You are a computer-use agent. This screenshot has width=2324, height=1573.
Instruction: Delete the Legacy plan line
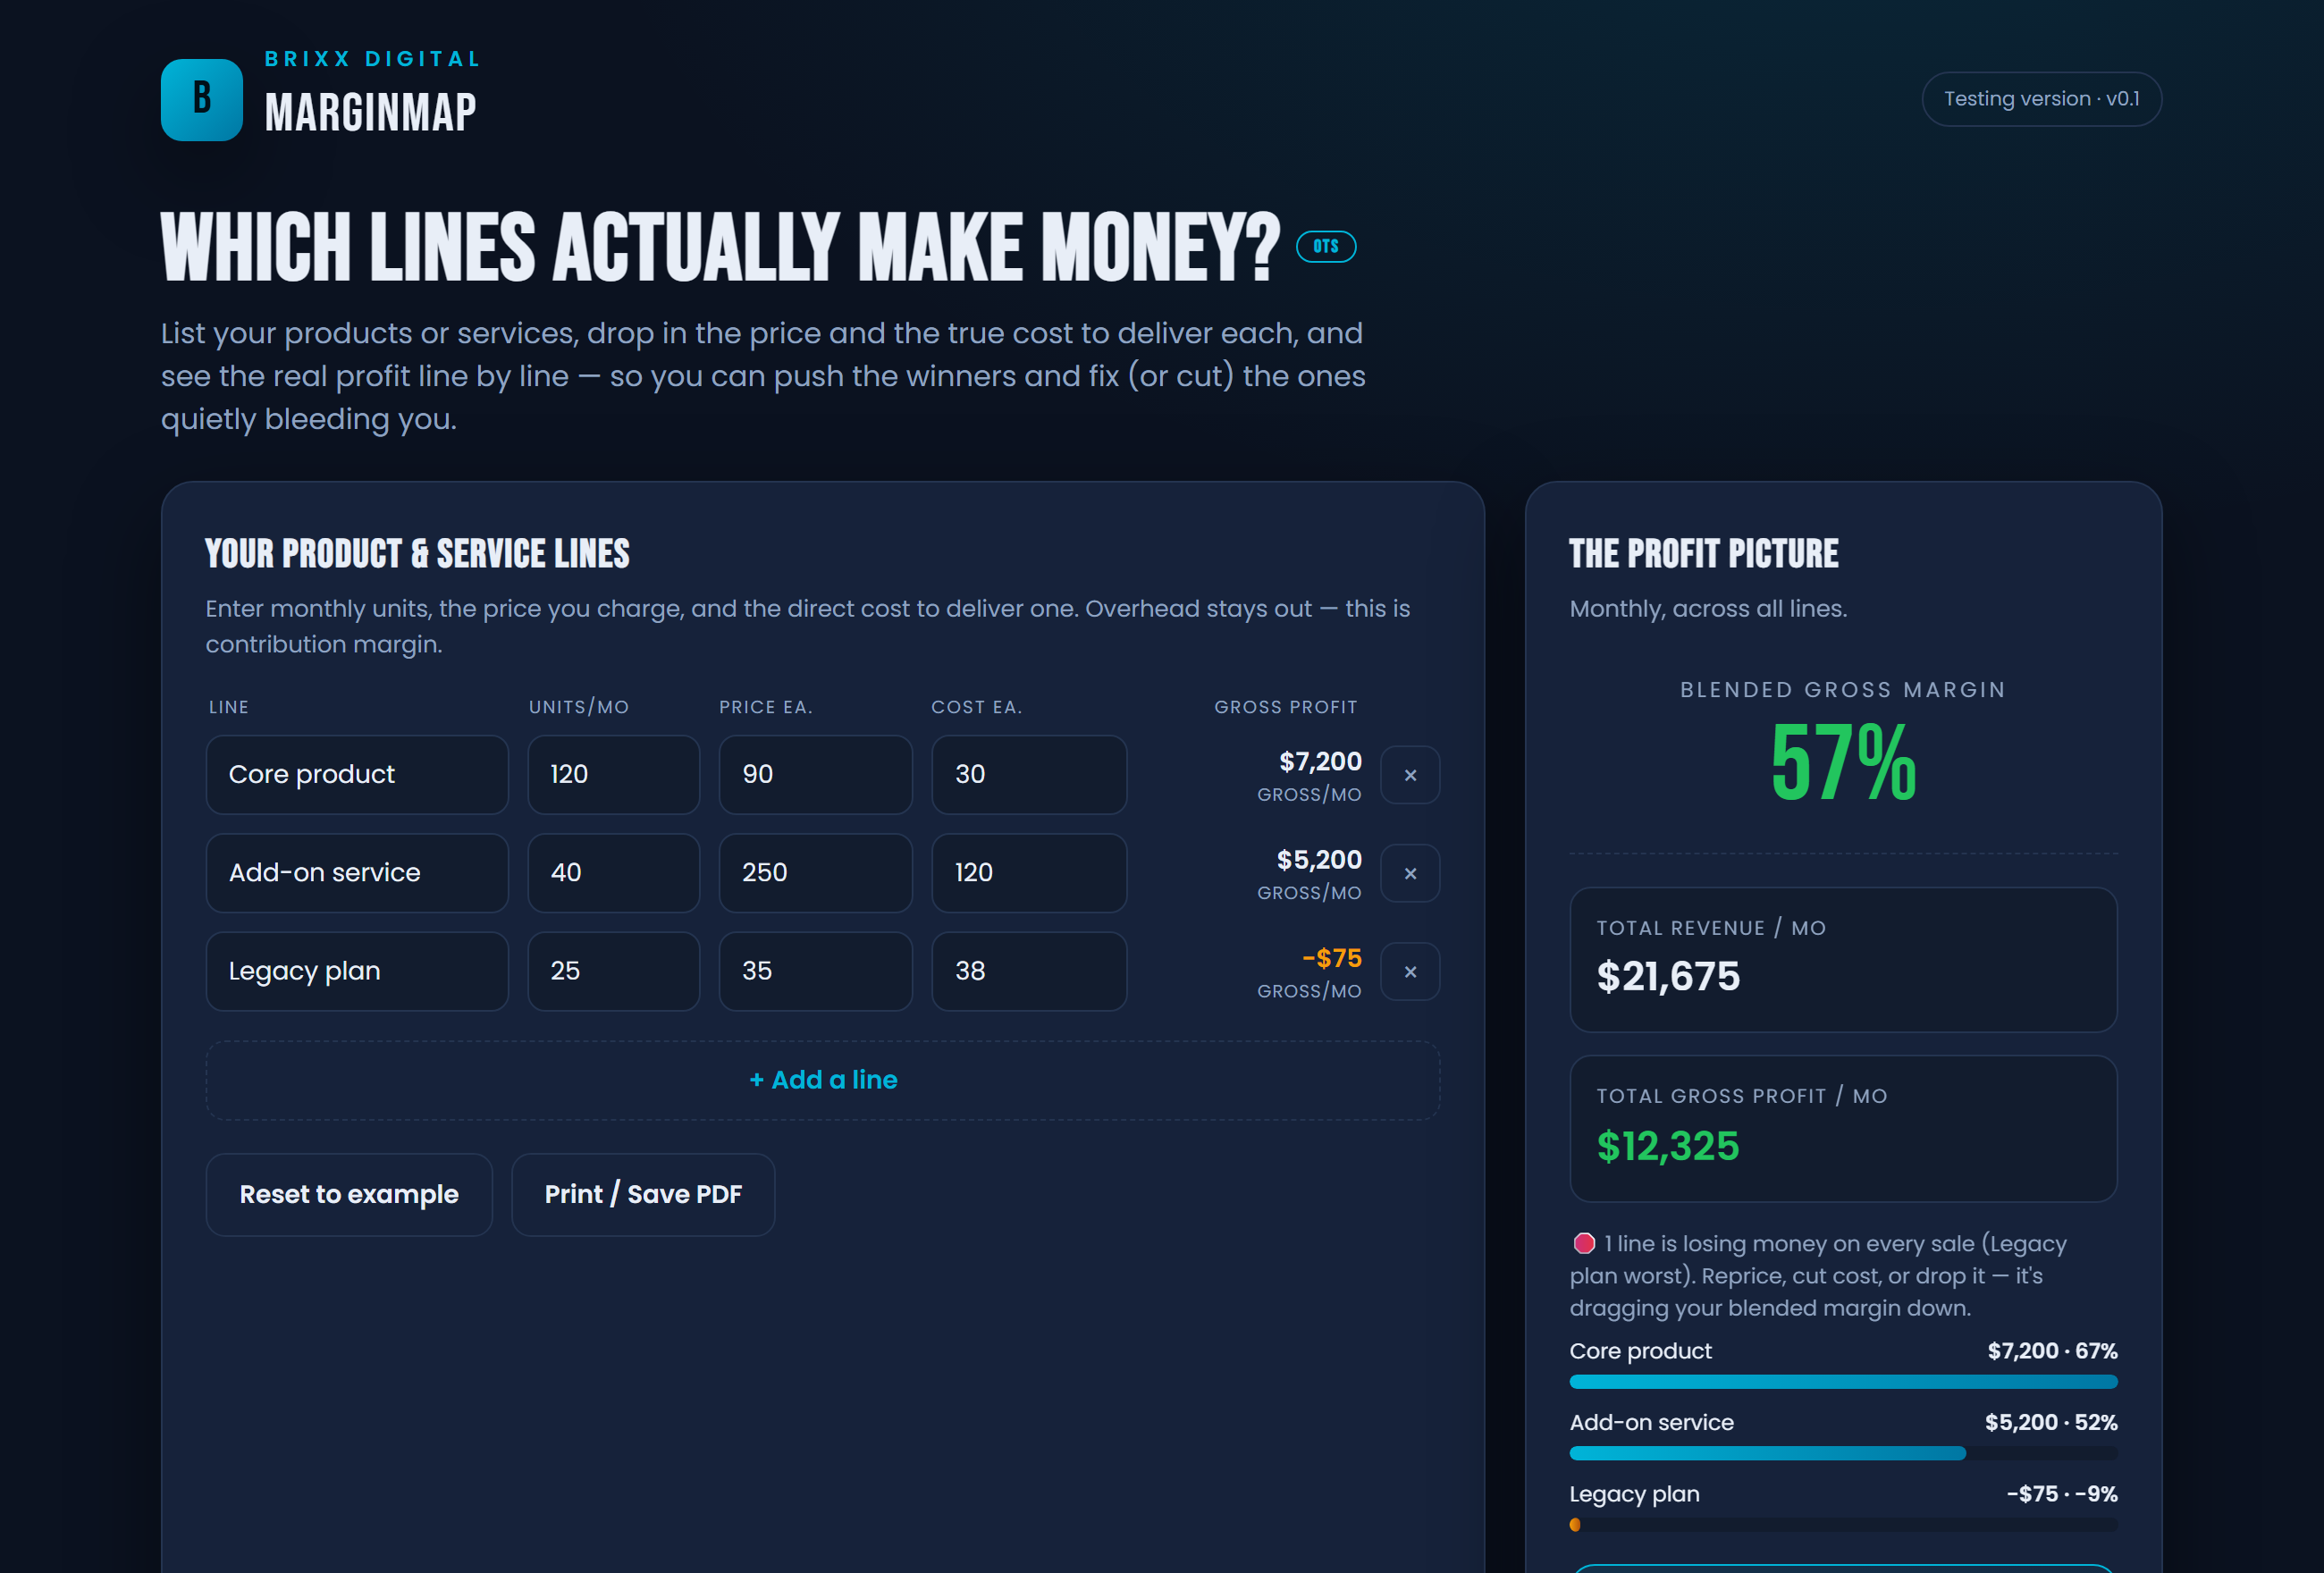coord(1410,971)
